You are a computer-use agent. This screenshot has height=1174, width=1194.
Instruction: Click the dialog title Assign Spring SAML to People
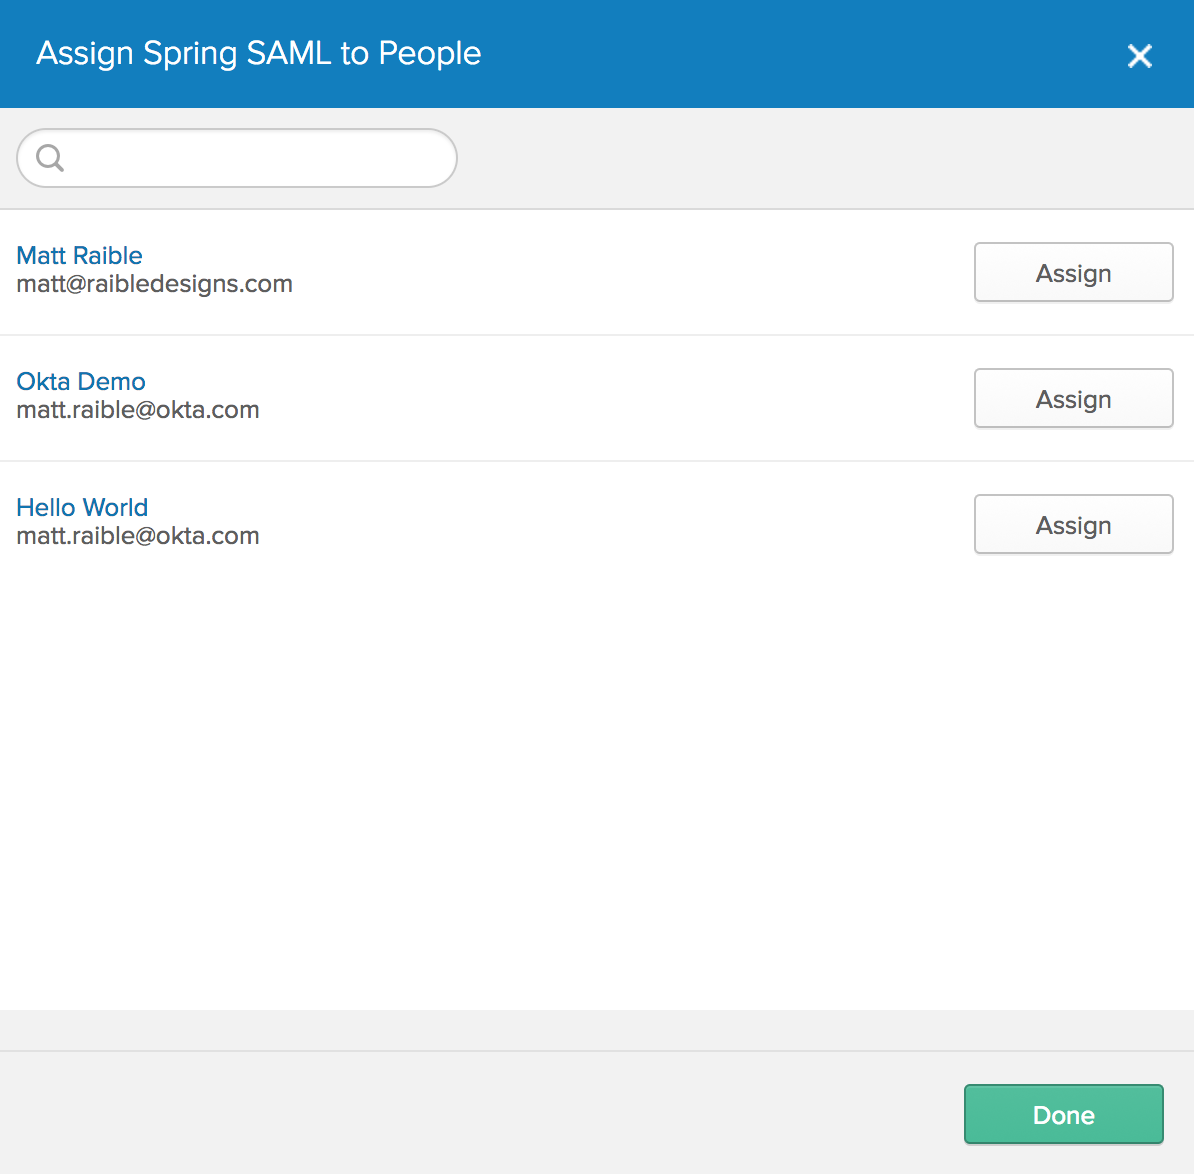(258, 53)
